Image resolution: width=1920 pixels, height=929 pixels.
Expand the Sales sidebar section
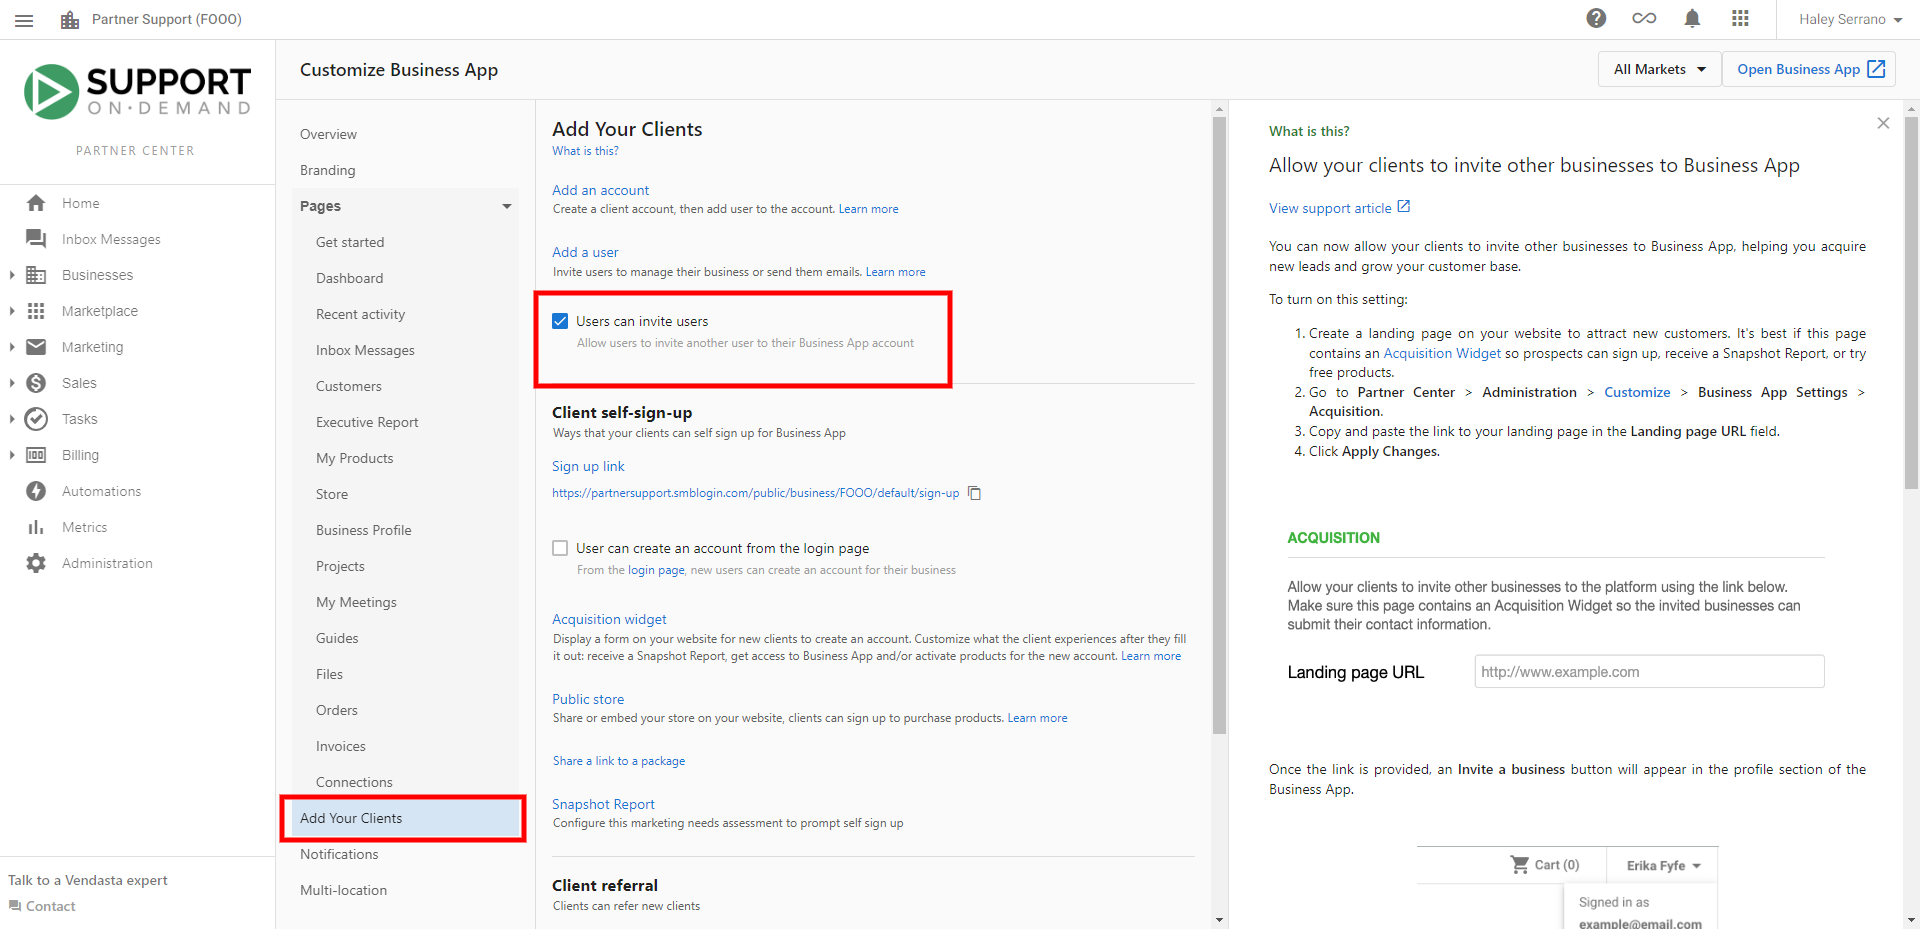pyautogui.click(x=11, y=383)
